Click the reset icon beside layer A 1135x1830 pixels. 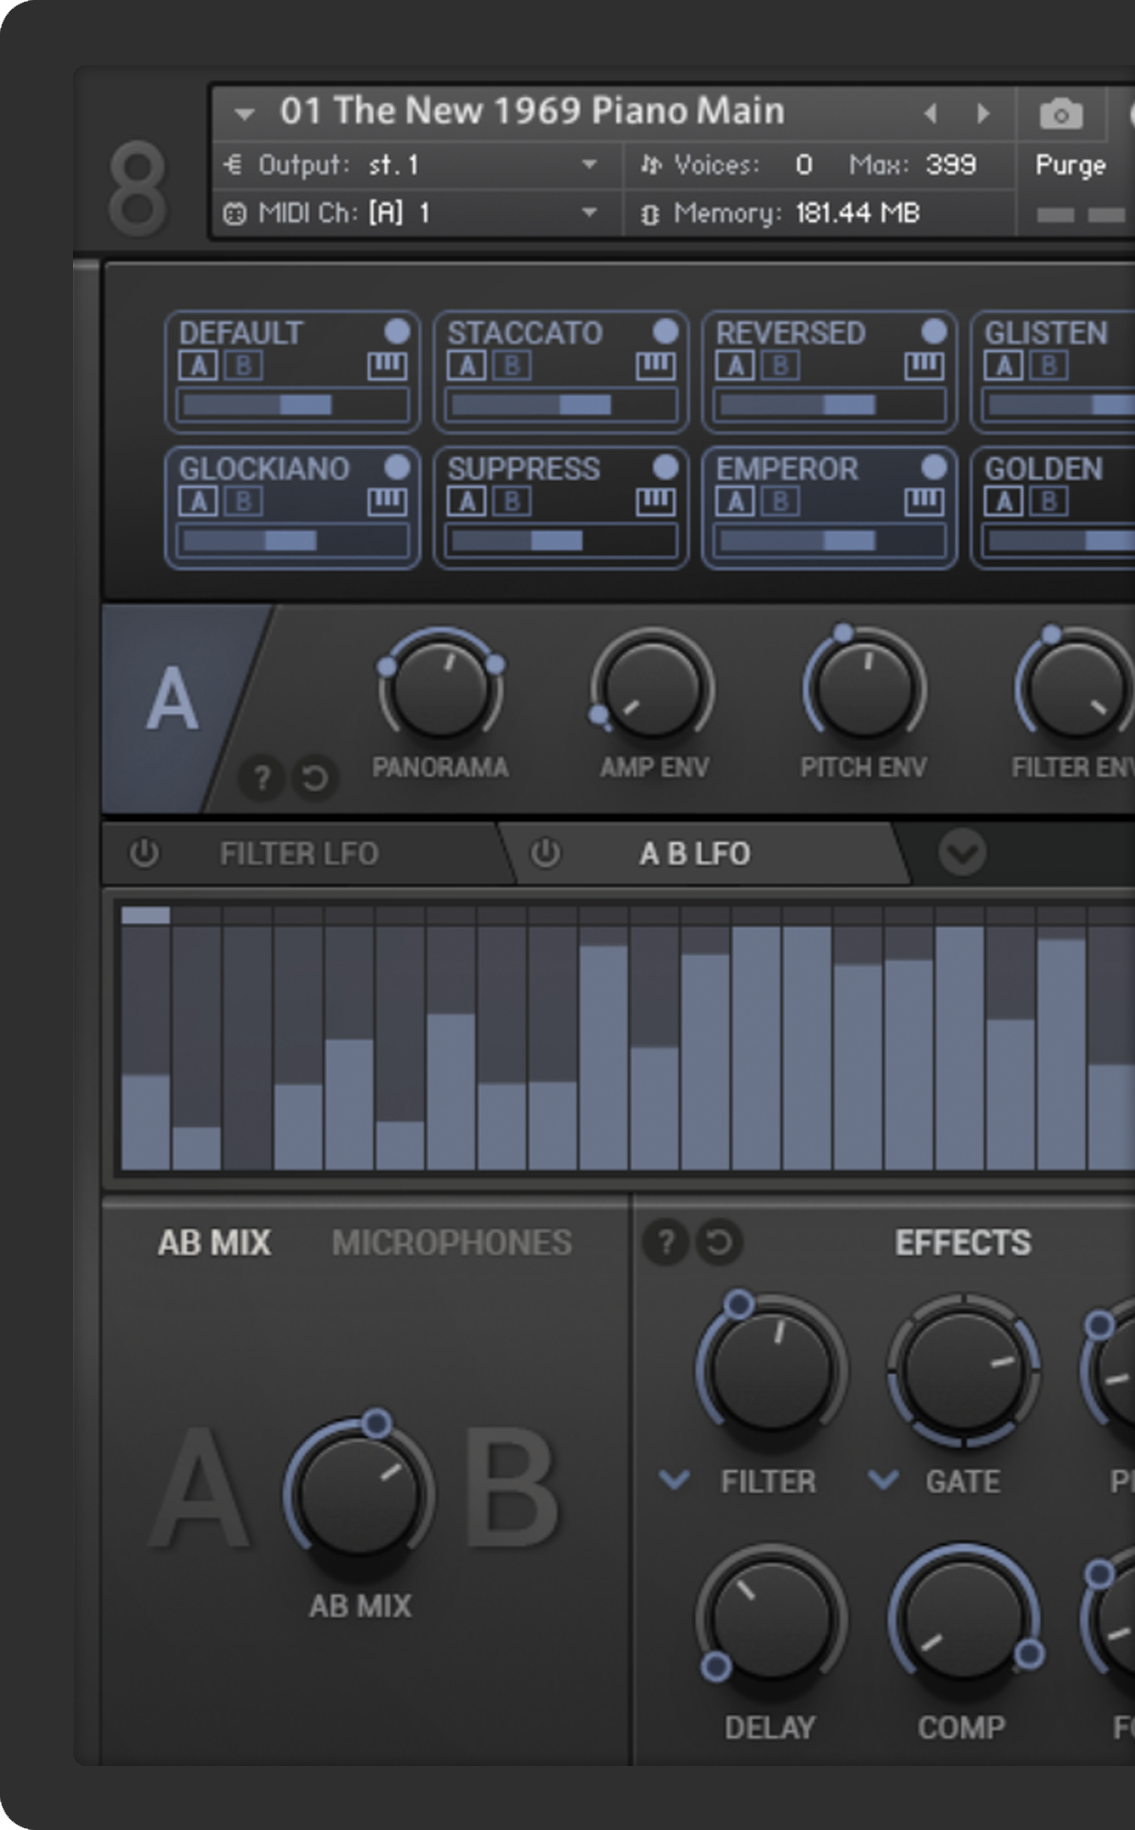(315, 777)
